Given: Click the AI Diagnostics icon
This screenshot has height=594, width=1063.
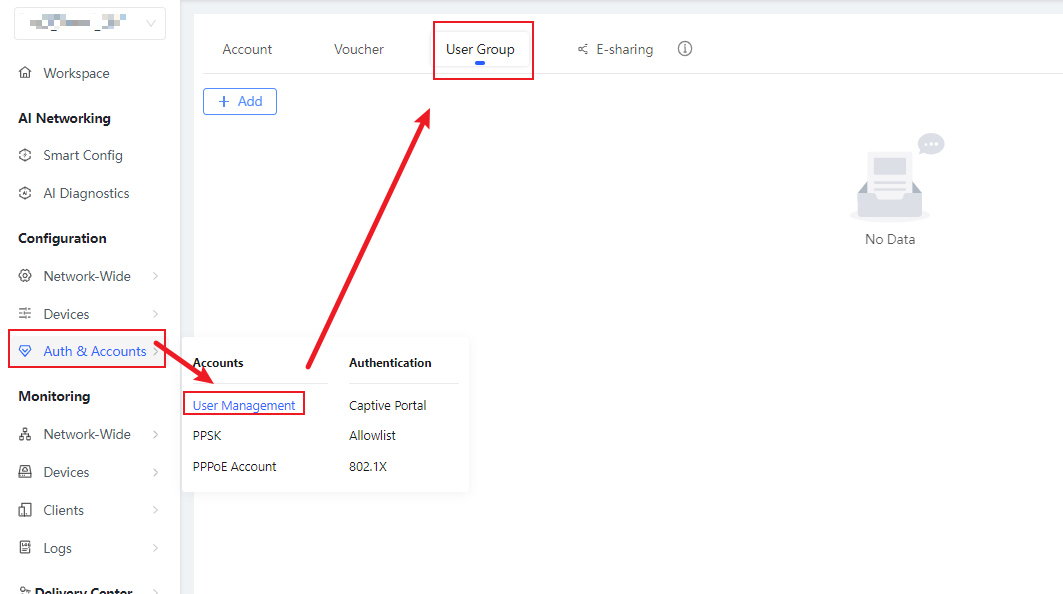Looking at the screenshot, I should [x=25, y=193].
